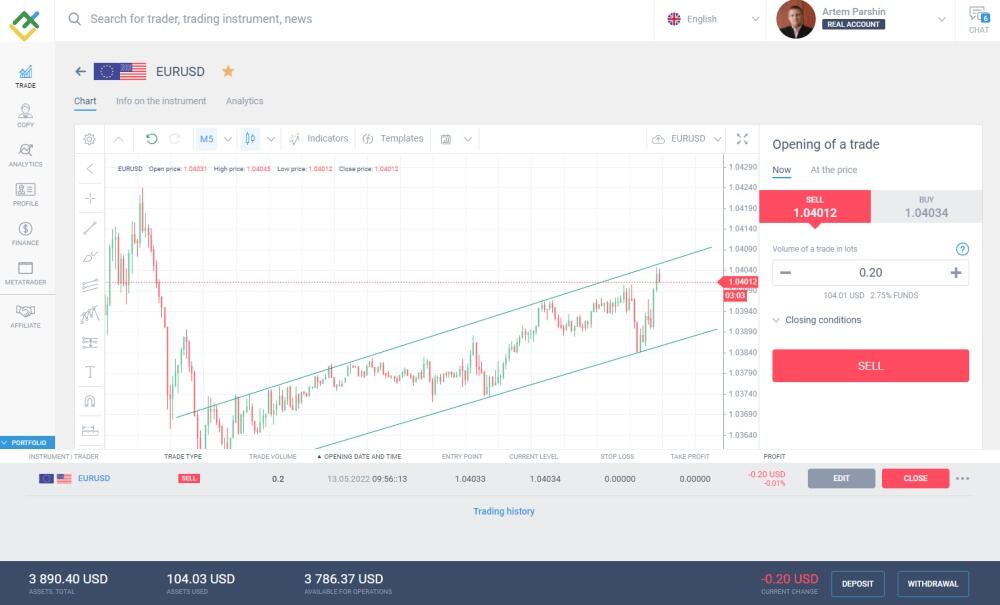Open chart settings gear icon

89,139
